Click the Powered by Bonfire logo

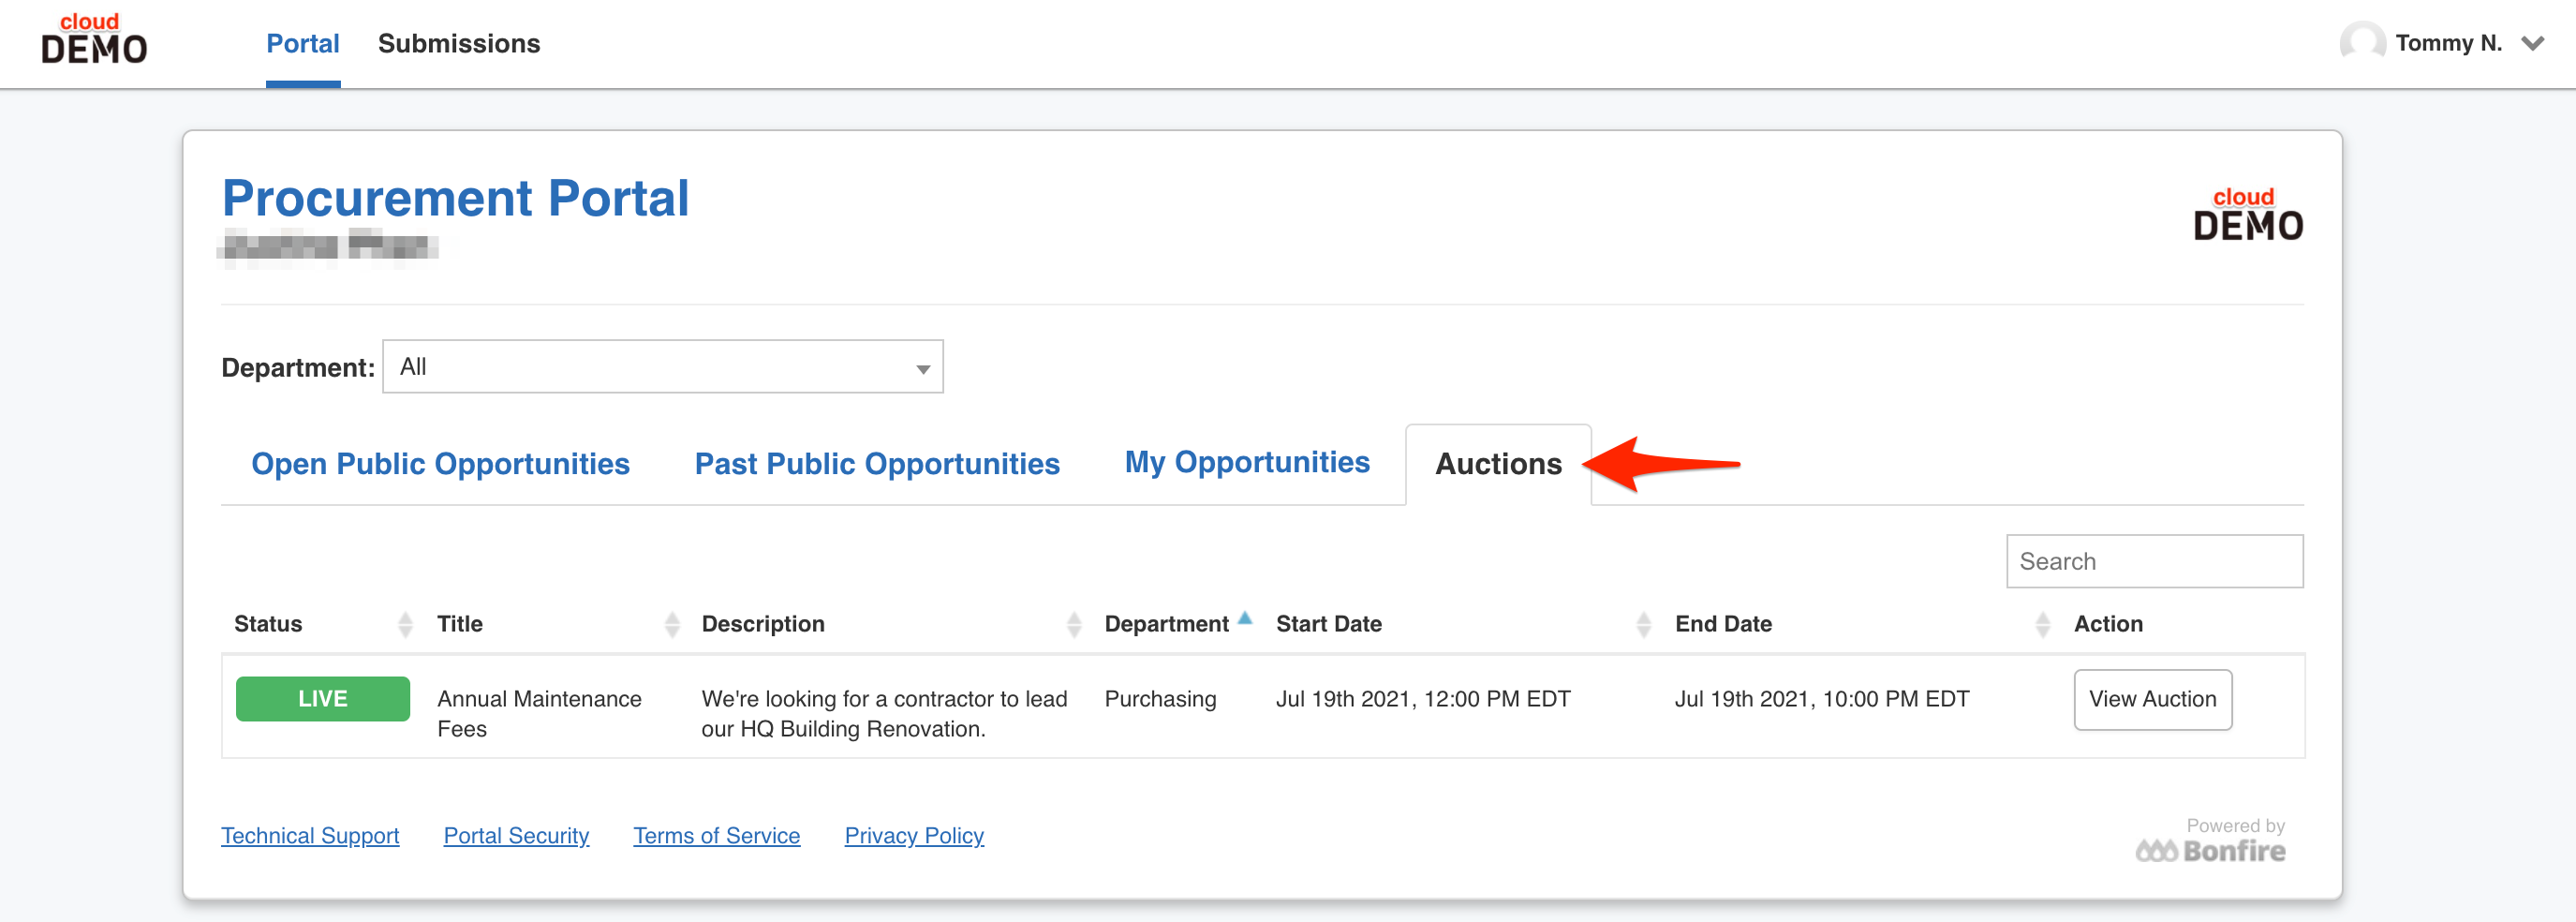coord(2211,841)
